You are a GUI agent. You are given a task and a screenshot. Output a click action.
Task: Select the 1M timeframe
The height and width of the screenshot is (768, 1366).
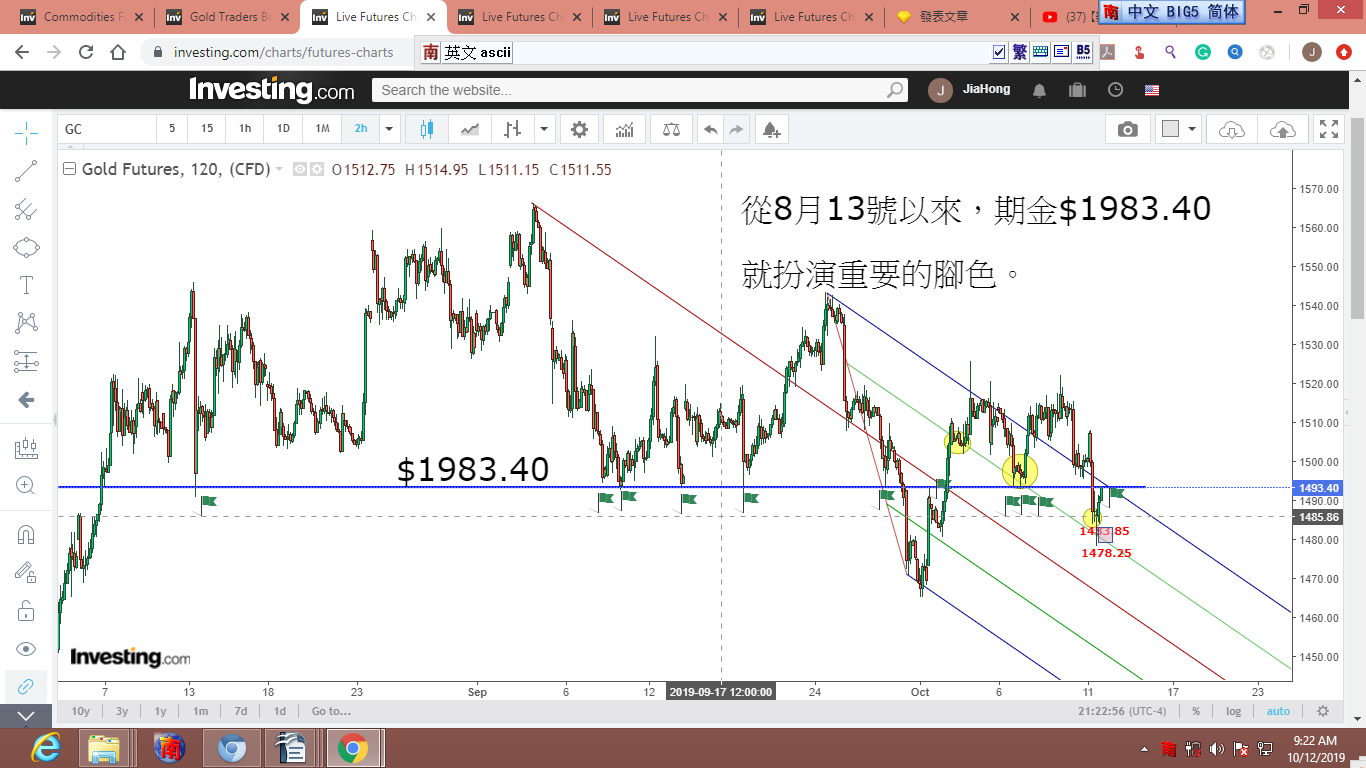[322, 129]
